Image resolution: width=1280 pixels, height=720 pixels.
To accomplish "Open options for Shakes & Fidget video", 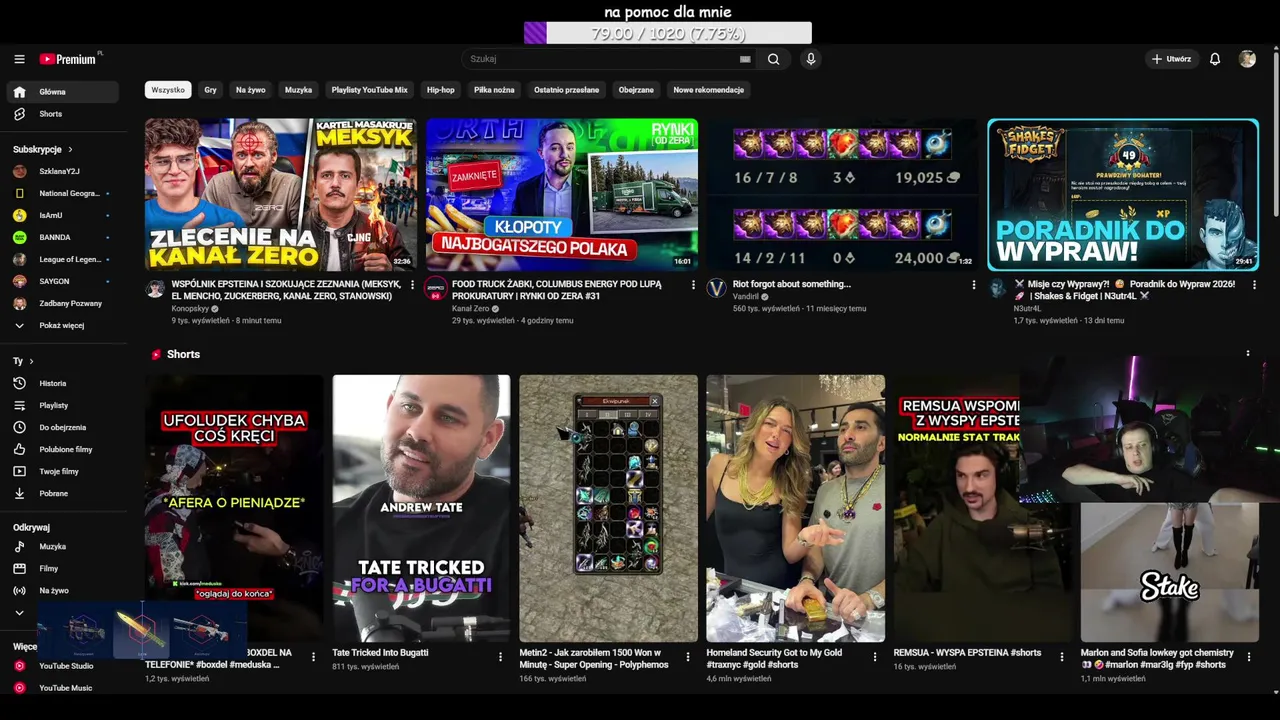I will [1254, 285].
